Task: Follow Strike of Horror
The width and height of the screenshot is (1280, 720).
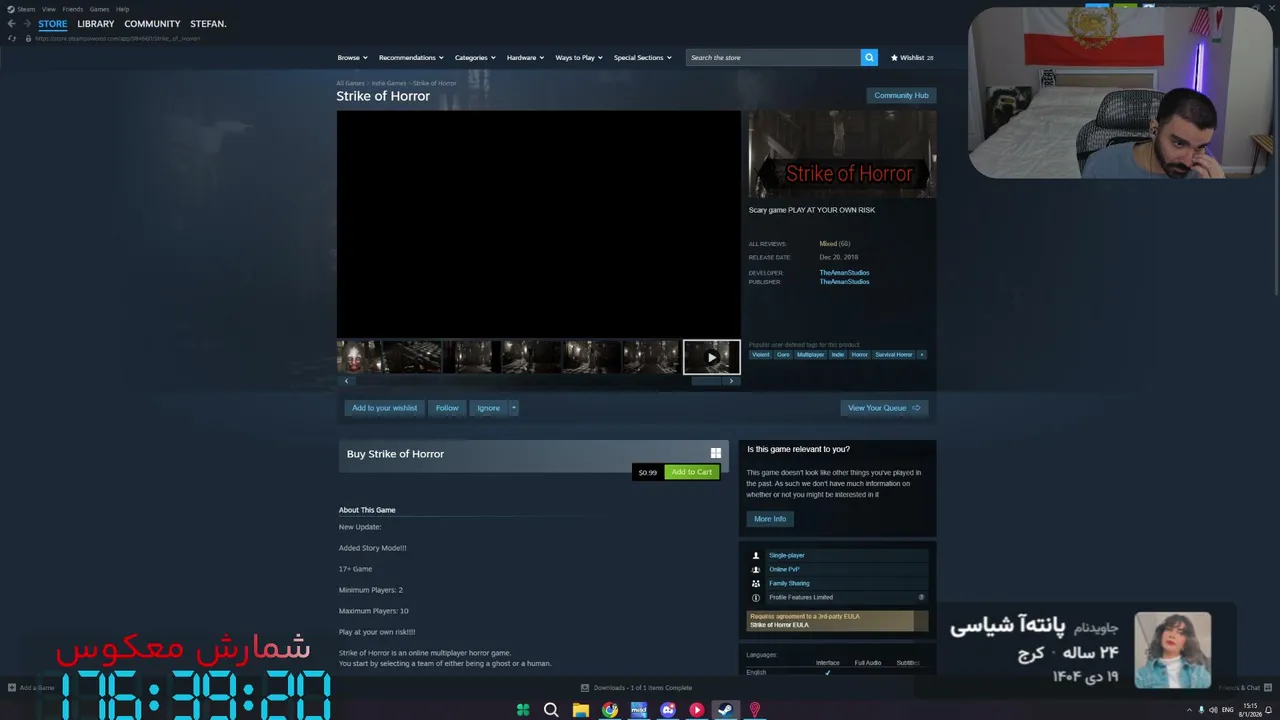Action: [x=447, y=408]
